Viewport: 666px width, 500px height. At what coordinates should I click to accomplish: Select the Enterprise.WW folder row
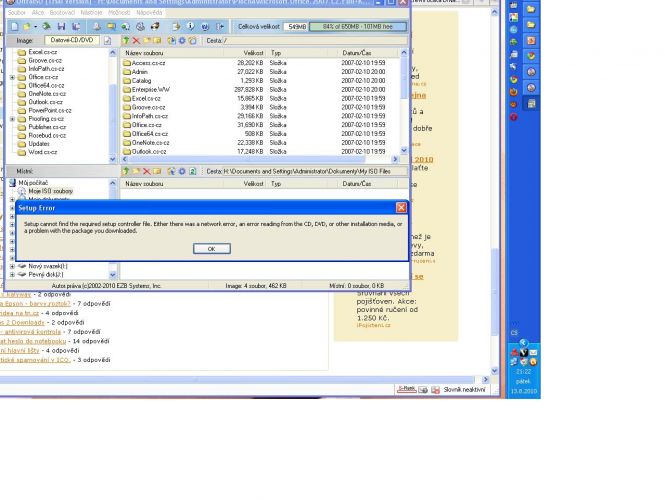pos(259,90)
